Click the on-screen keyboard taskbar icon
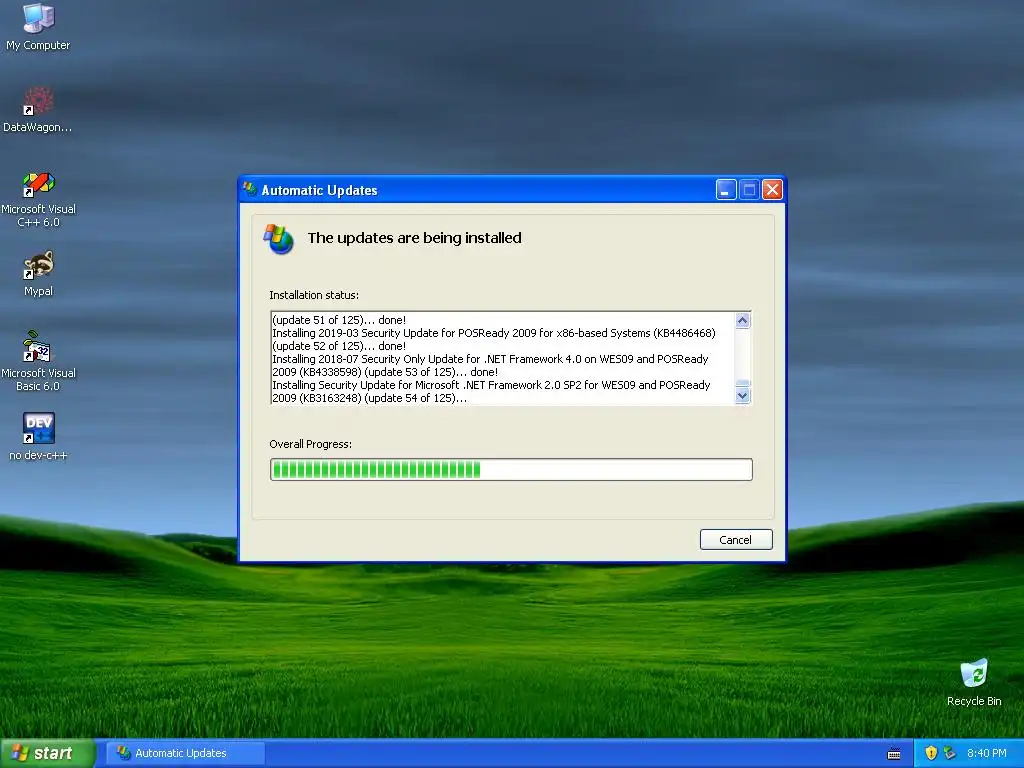The width and height of the screenshot is (1024, 768). 894,754
